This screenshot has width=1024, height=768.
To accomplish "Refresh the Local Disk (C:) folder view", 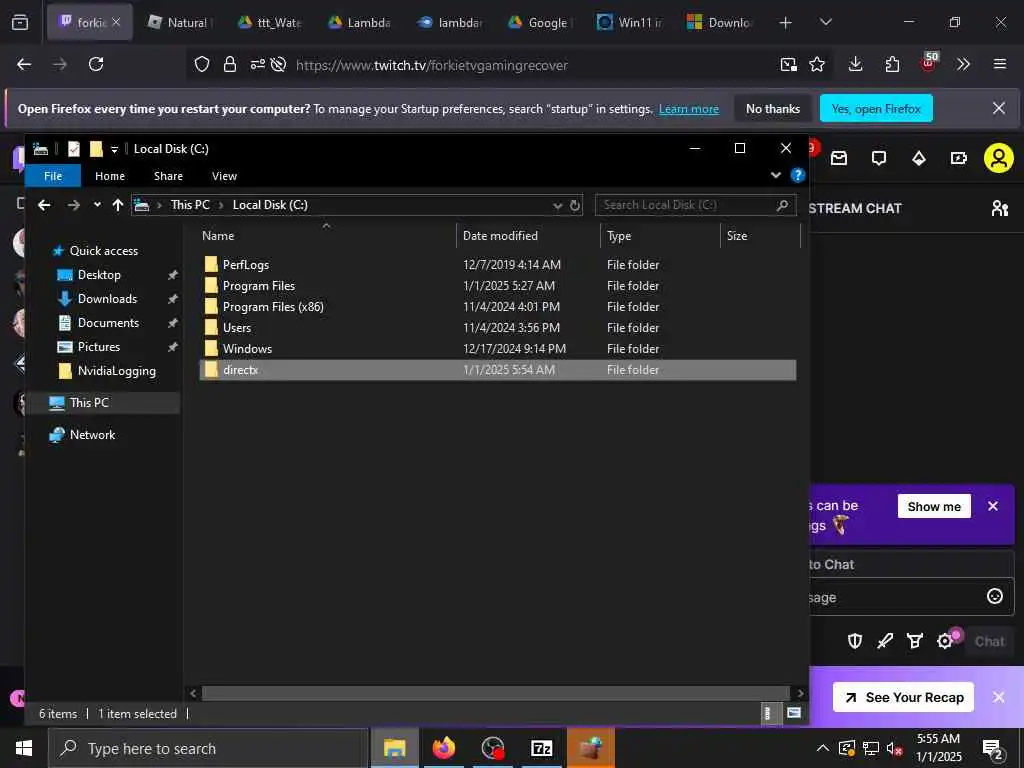I will tap(575, 205).
